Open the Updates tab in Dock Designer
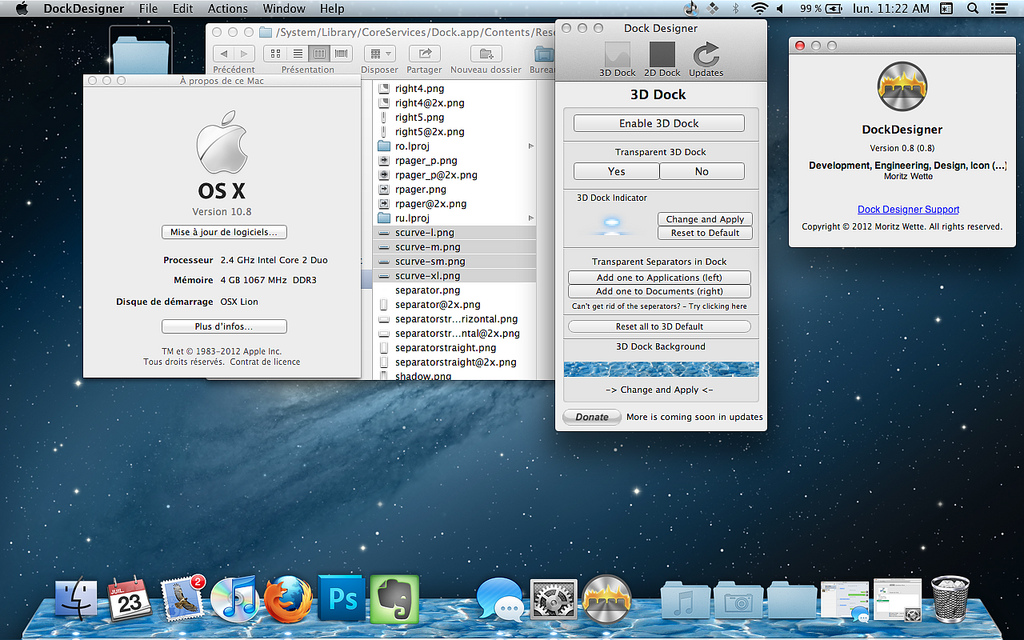This screenshot has width=1024, height=640. tap(706, 59)
